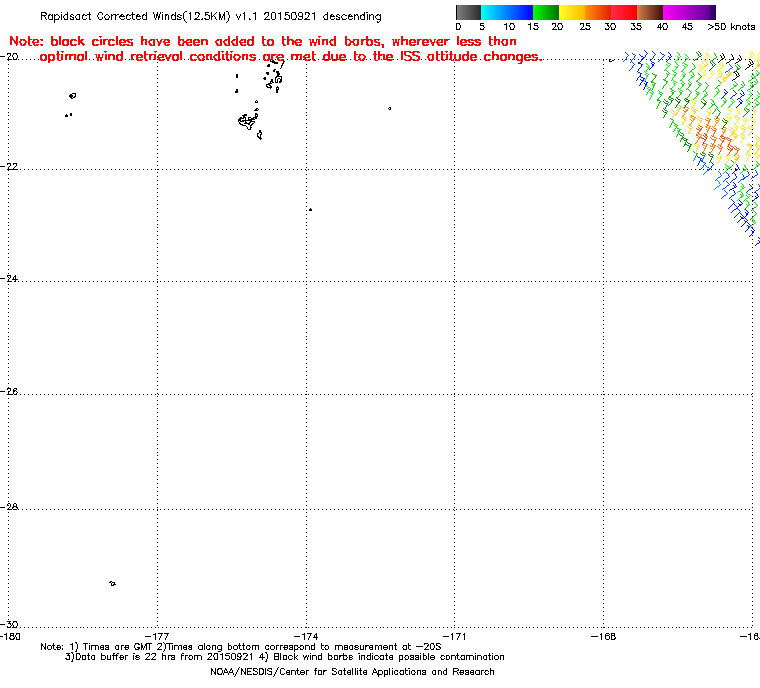Click the NOAA/NESDIS credit line
This screenshot has height=688, width=760.
tap(352, 672)
